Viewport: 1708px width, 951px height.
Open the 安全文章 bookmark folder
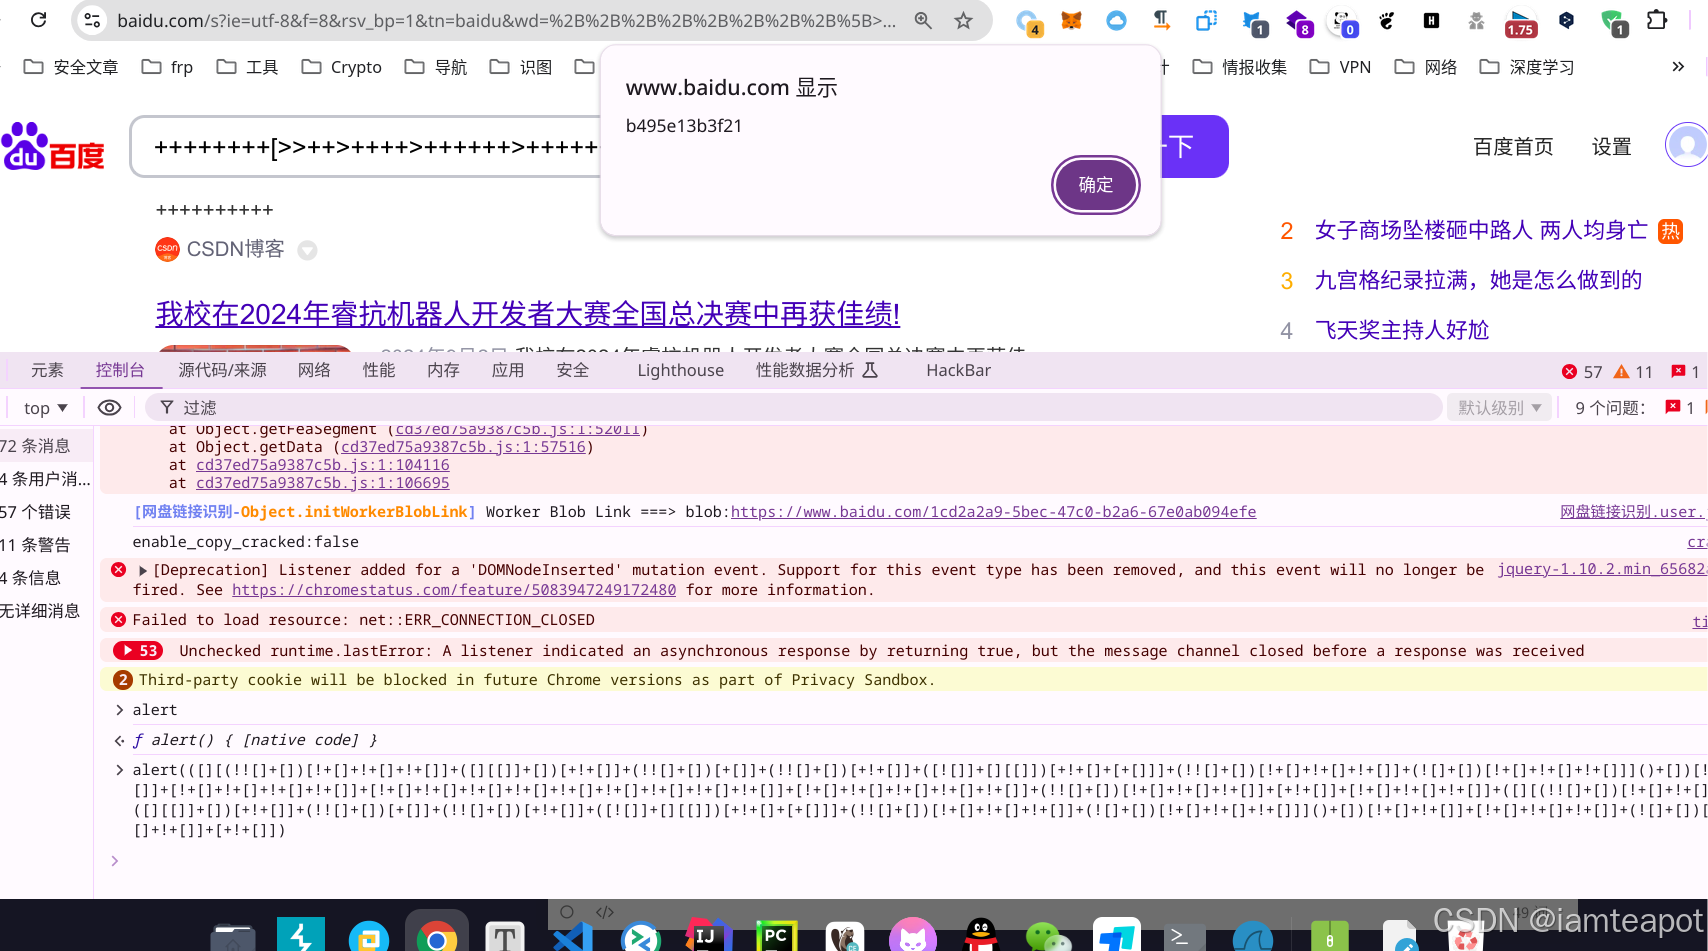pyautogui.click(x=71, y=67)
